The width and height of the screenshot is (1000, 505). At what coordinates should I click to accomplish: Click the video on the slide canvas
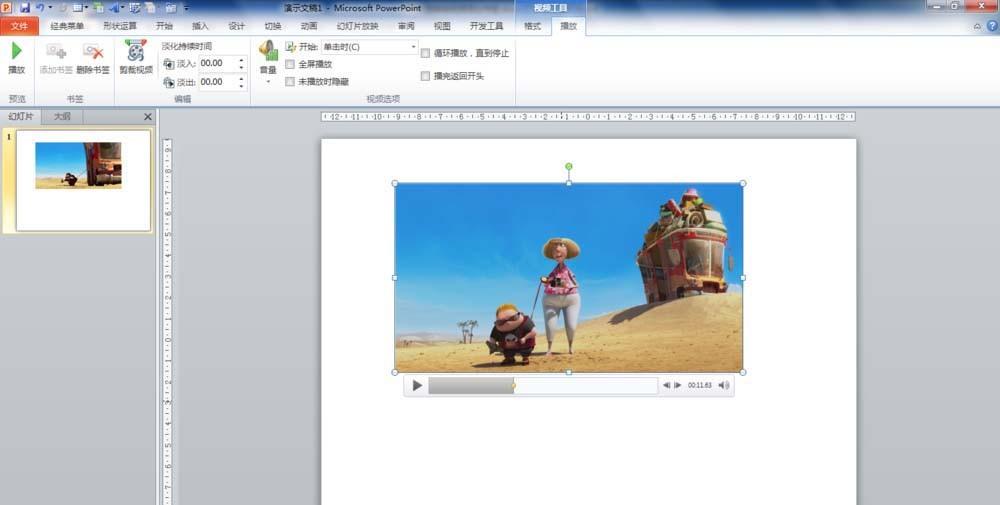click(x=568, y=277)
